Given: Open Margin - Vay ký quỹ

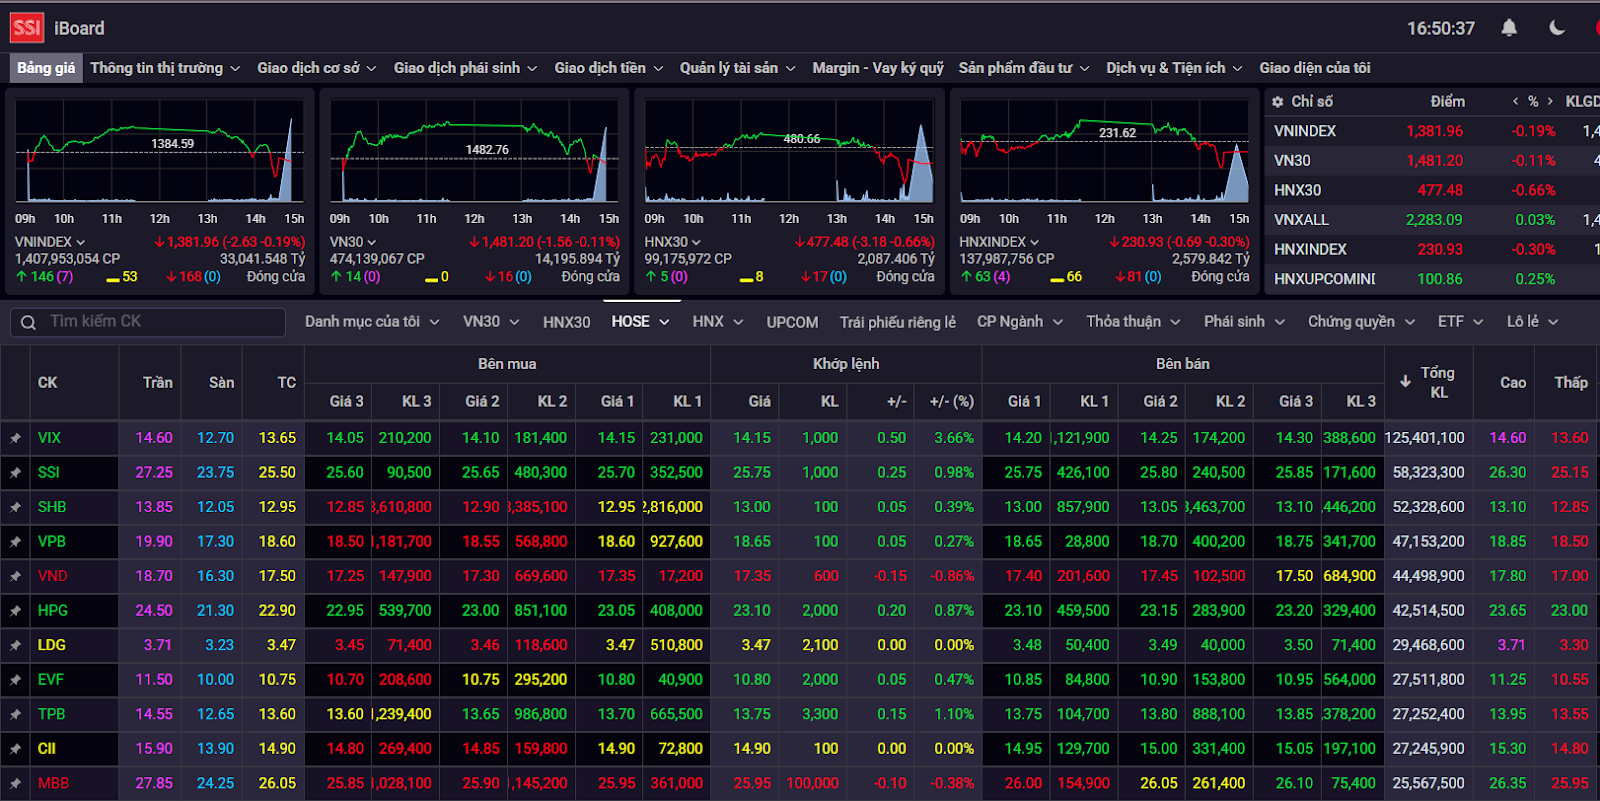Looking at the screenshot, I should pyautogui.click(x=877, y=68).
